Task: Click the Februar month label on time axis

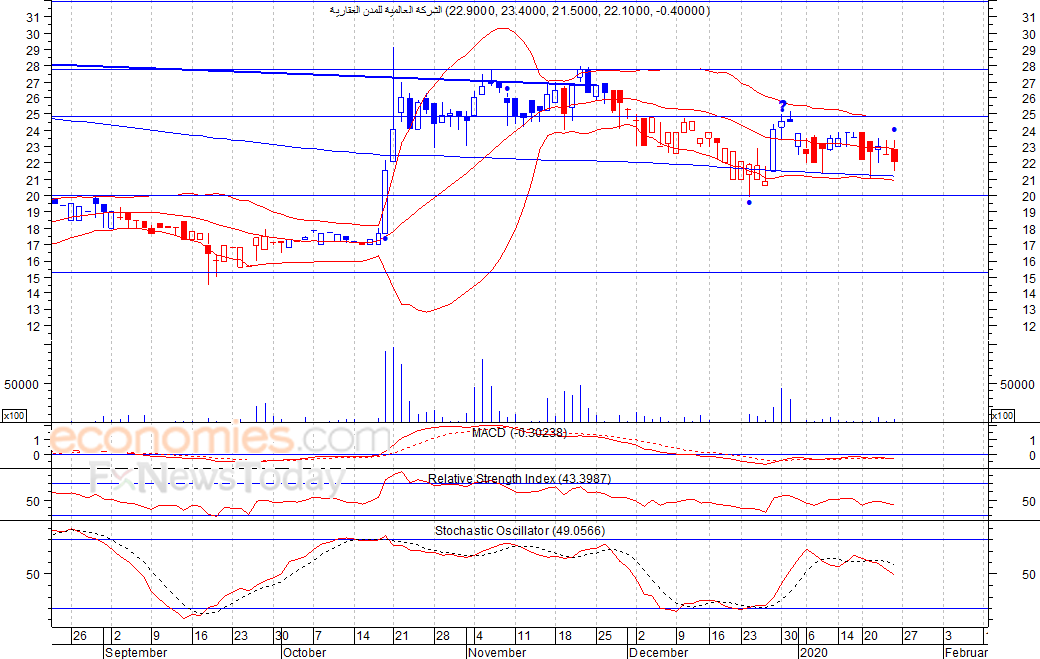Action: [966, 652]
